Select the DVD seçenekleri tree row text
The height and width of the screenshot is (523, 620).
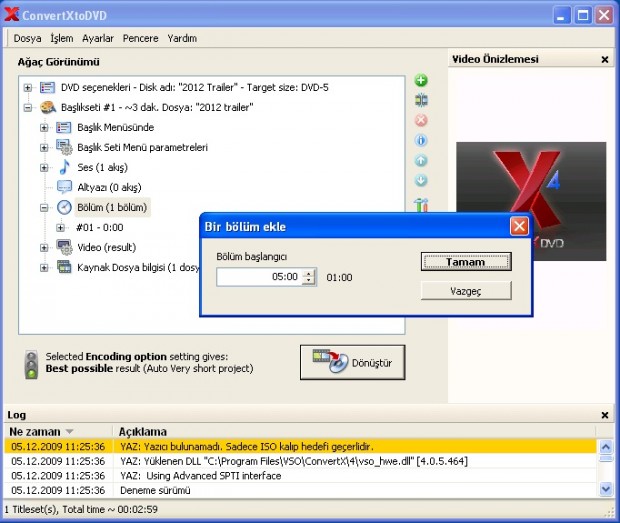195,87
